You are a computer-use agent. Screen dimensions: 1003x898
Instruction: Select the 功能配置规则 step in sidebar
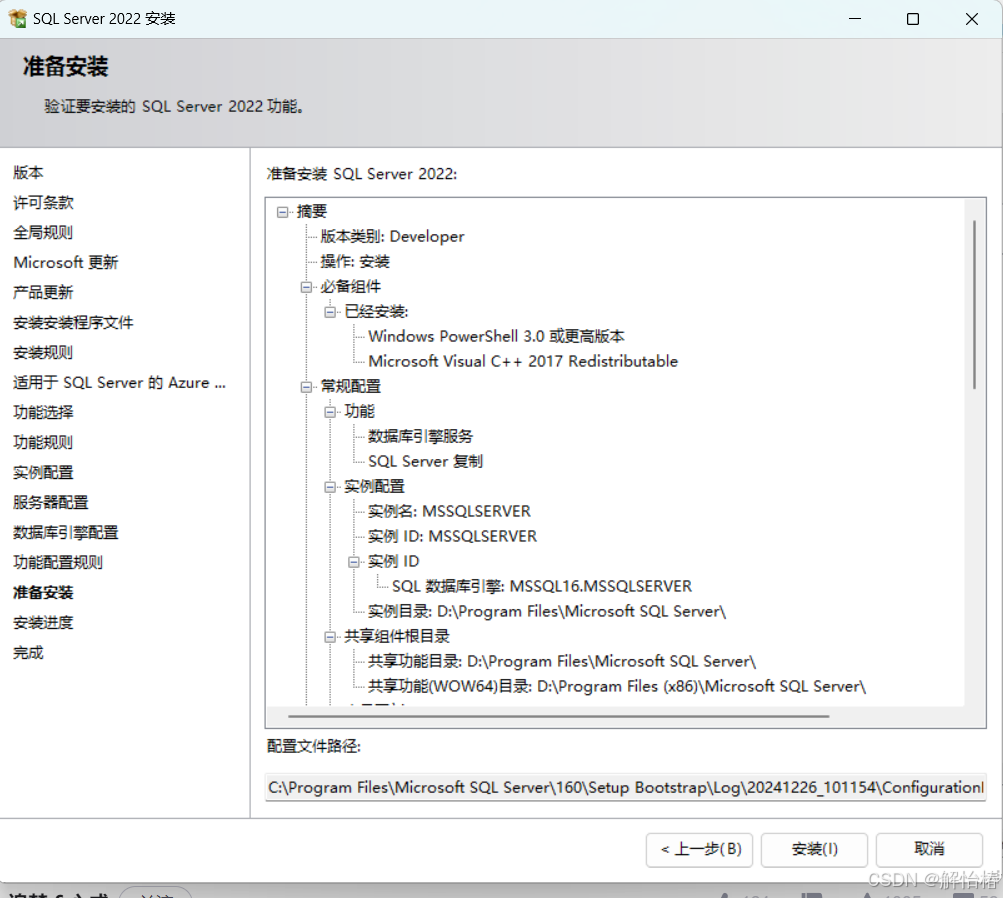coord(58,563)
